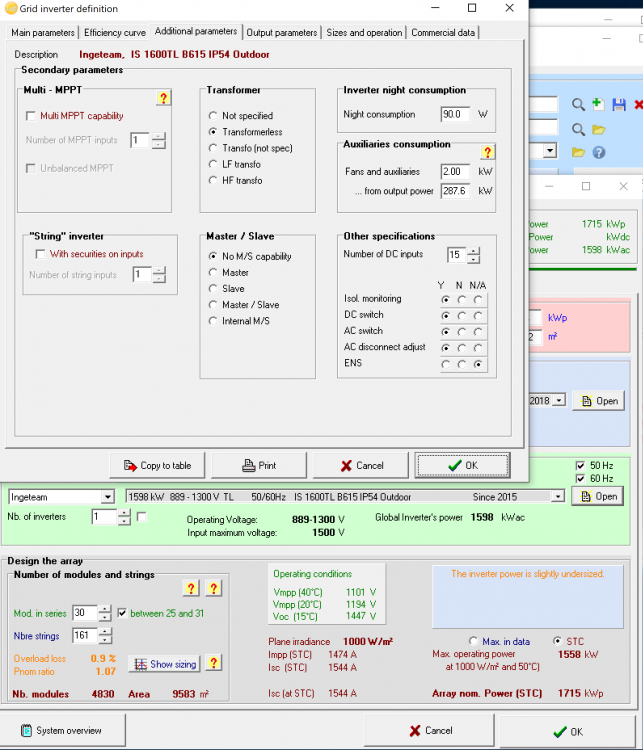
Task: Open Sizes and operation tab
Action: 364,33
